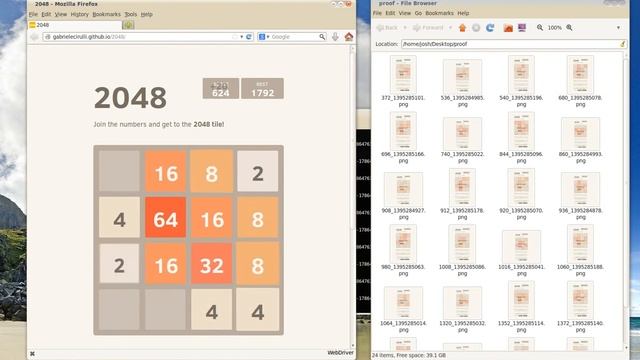Zoom in in the File Browser
Screen dimensions: 640x360
coord(569,28)
